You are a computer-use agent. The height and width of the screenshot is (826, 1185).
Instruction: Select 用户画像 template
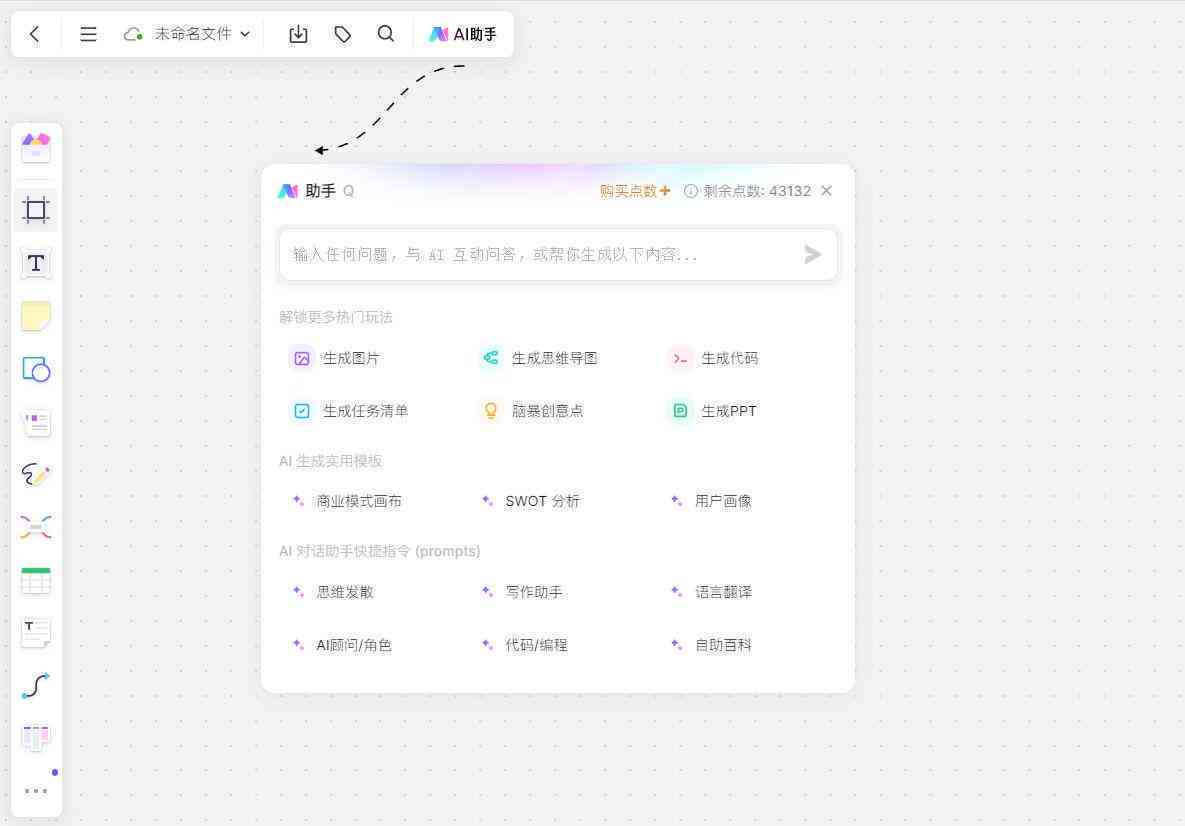(x=711, y=501)
